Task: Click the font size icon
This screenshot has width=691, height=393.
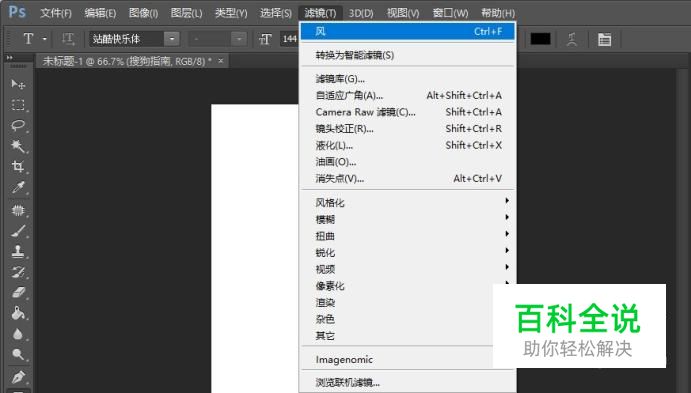Action: (x=265, y=39)
